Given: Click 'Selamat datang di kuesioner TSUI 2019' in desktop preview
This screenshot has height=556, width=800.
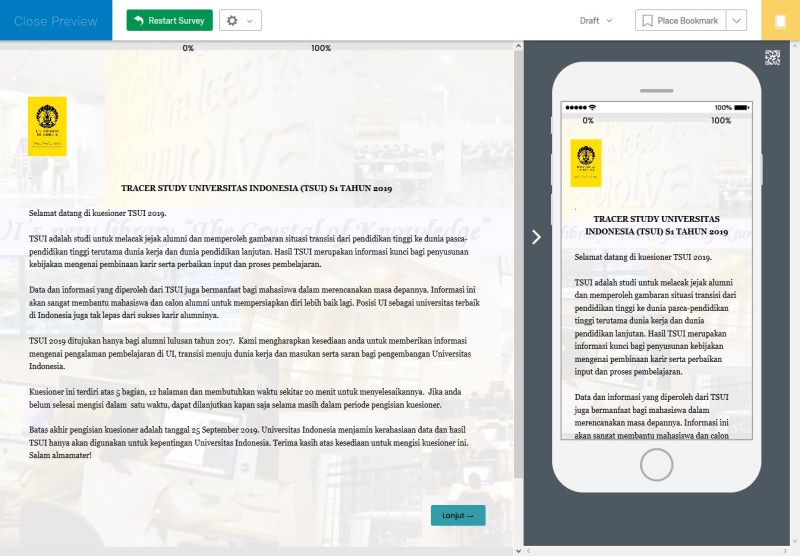Looking at the screenshot, I should click(x=97, y=213).
